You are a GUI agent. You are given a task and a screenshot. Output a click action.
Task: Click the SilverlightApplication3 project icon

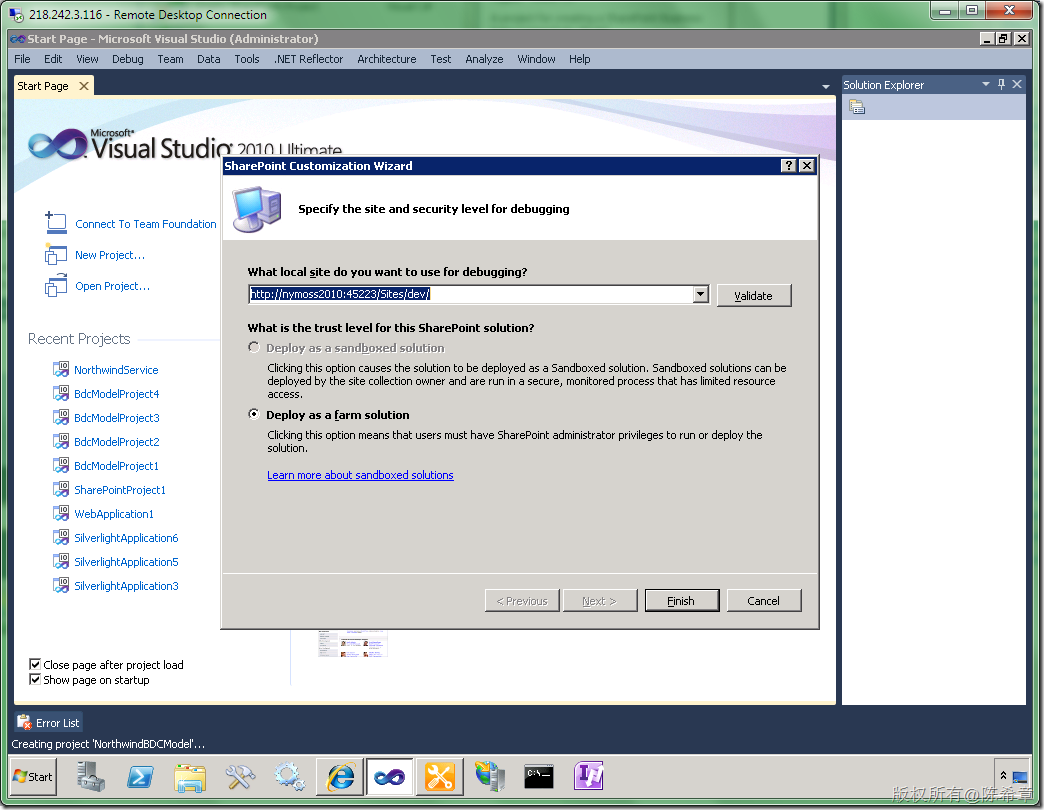coord(61,585)
